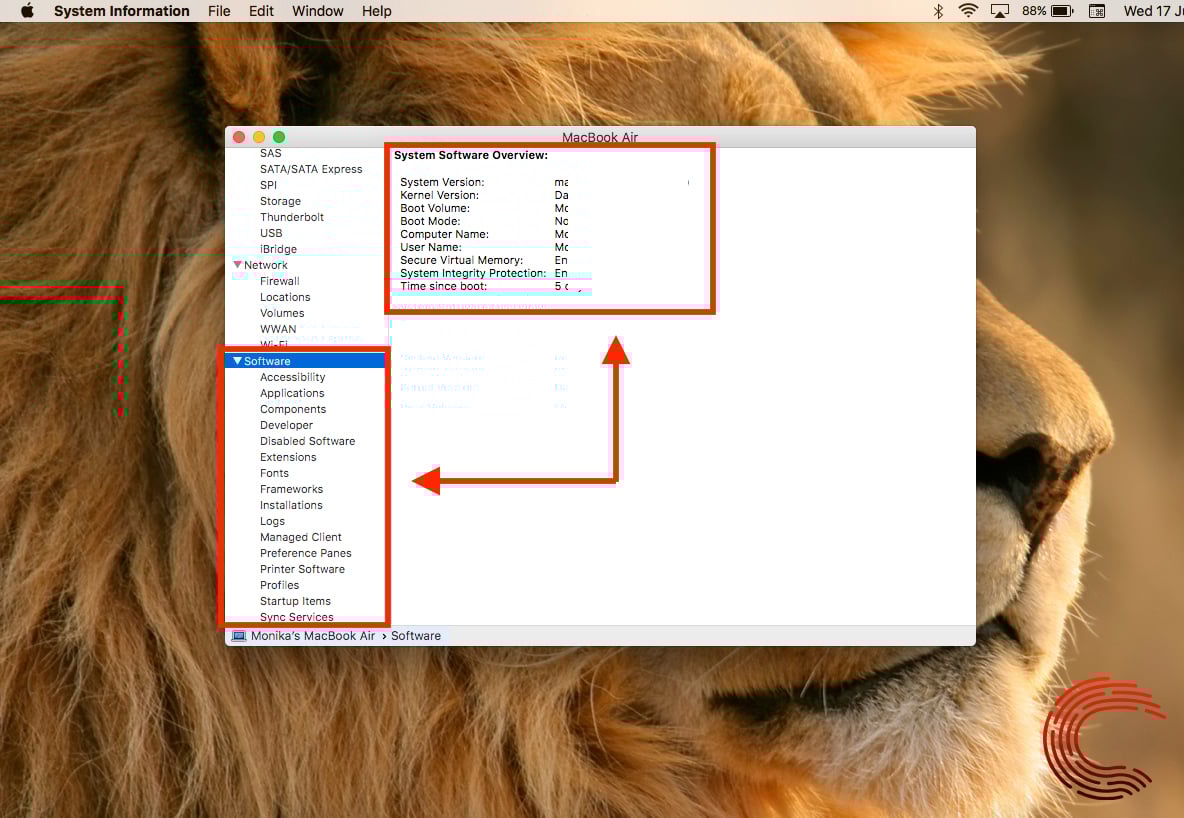This screenshot has width=1184, height=818.
Task: Select Managed Client under Software
Action: click(x=301, y=537)
